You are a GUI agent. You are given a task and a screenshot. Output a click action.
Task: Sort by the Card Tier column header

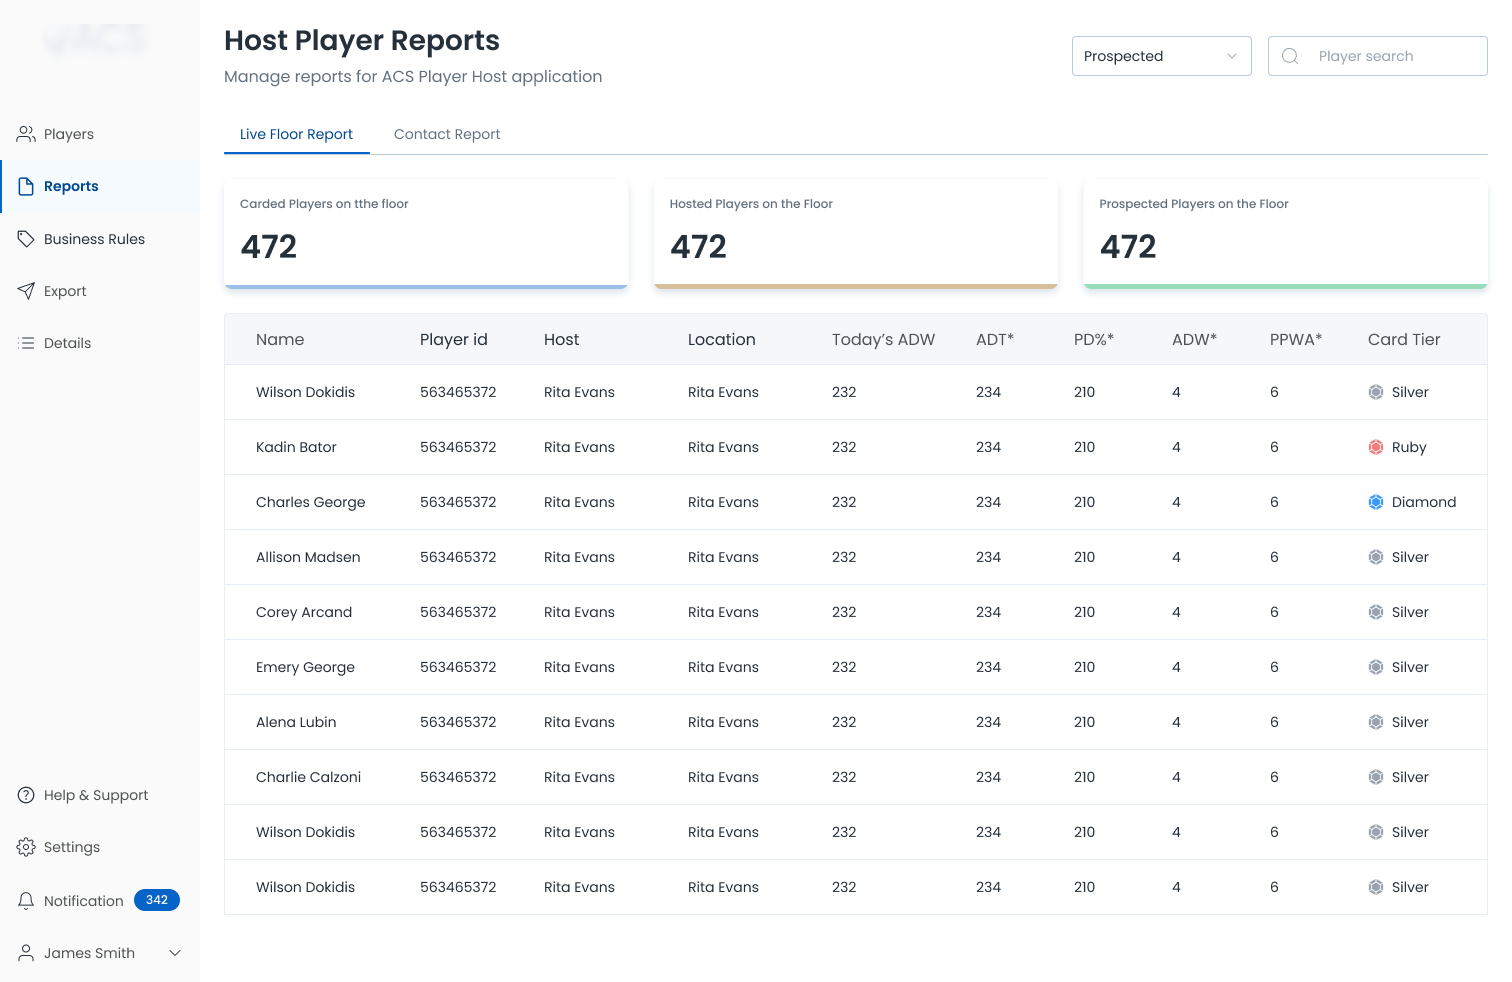coord(1404,340)
